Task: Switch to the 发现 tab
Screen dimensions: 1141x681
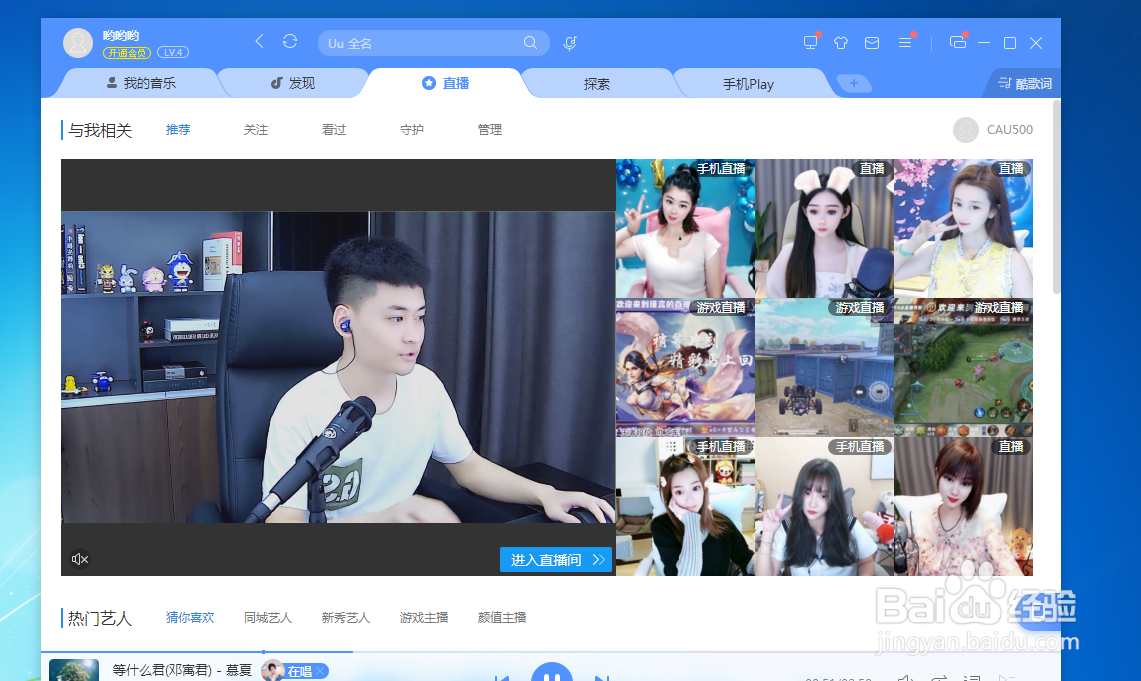Action: coord(293,83)
